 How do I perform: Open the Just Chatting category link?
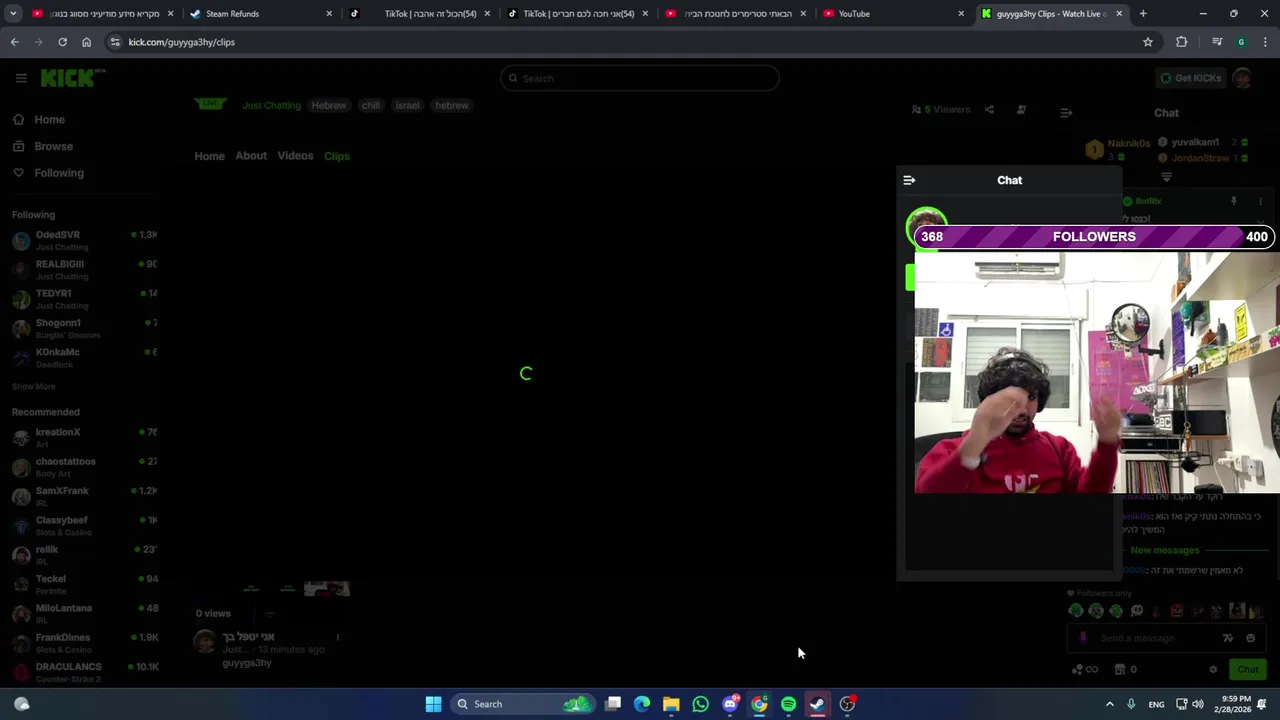click(271, 105)
